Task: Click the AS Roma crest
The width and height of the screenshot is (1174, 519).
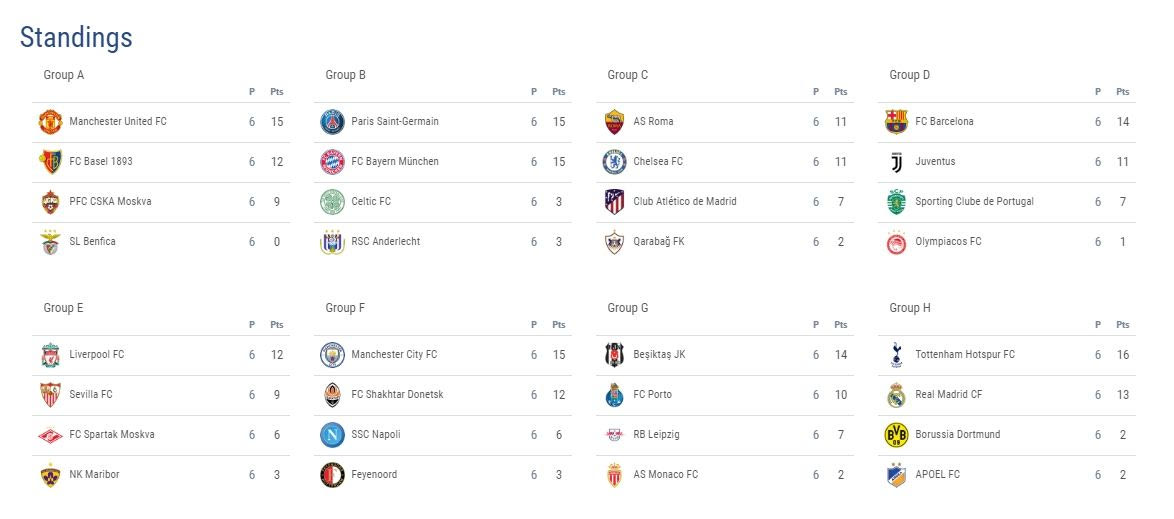Action: 614,122
